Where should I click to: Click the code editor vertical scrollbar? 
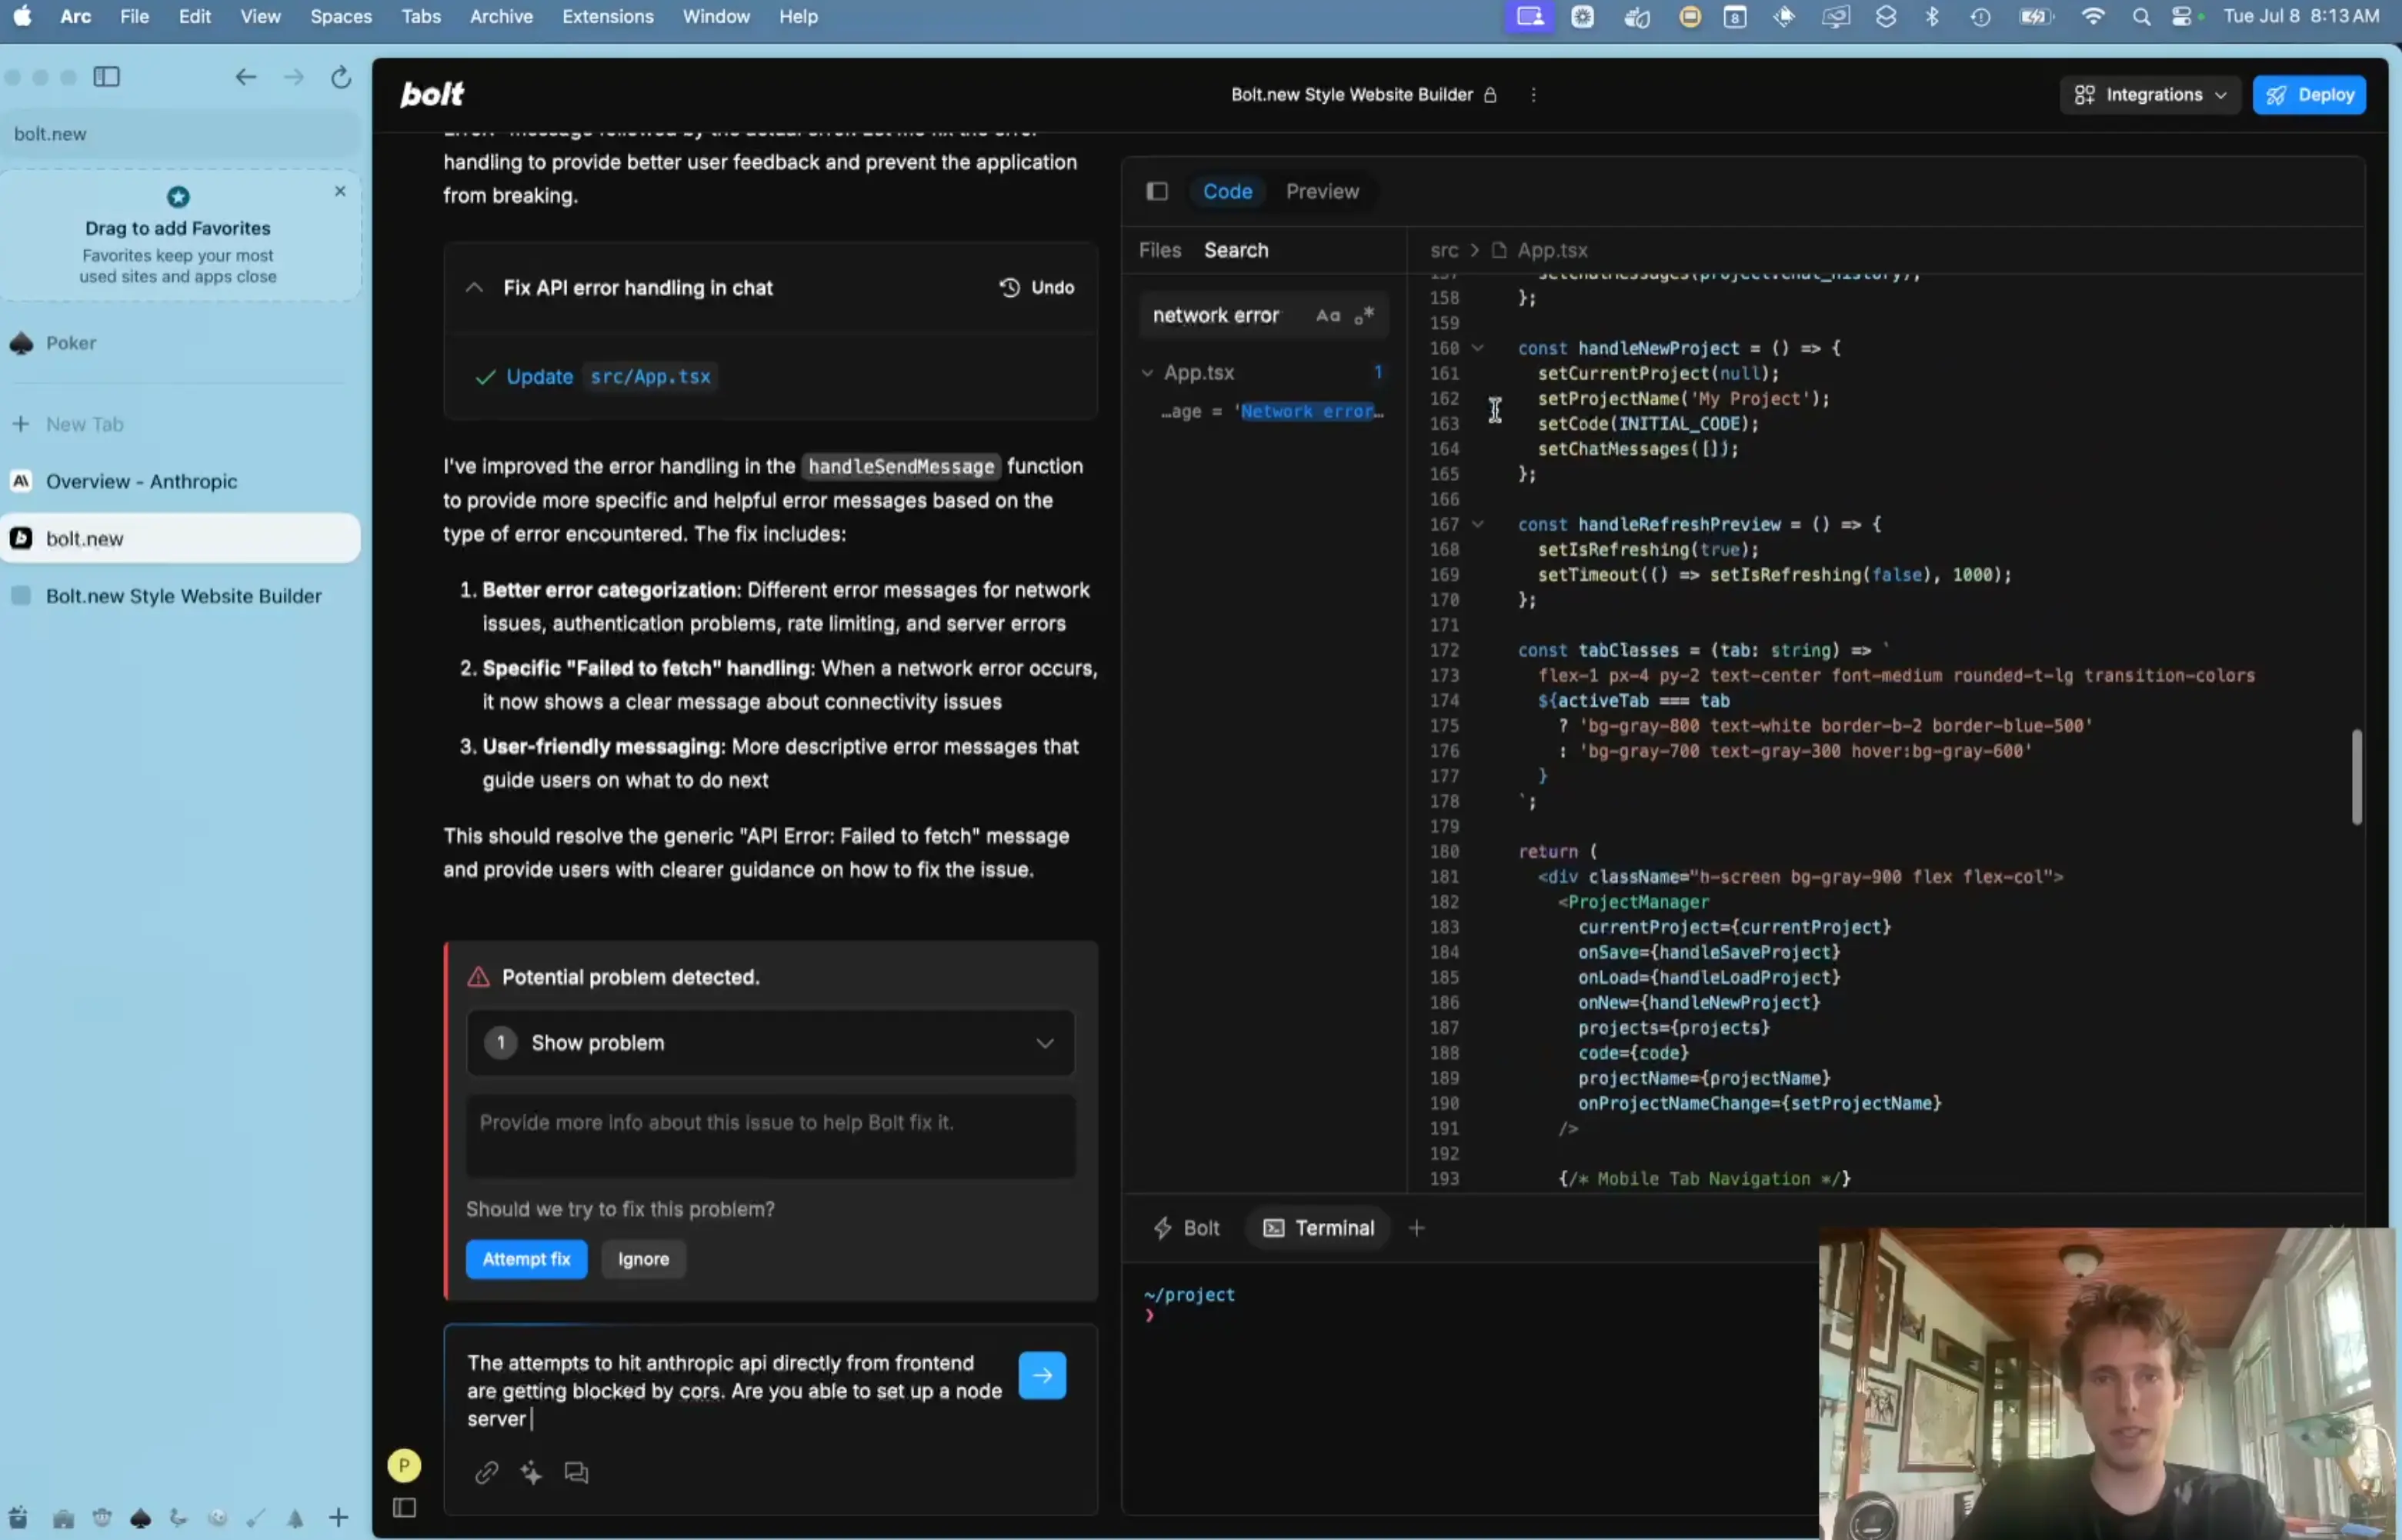(x=2357, y=777)
